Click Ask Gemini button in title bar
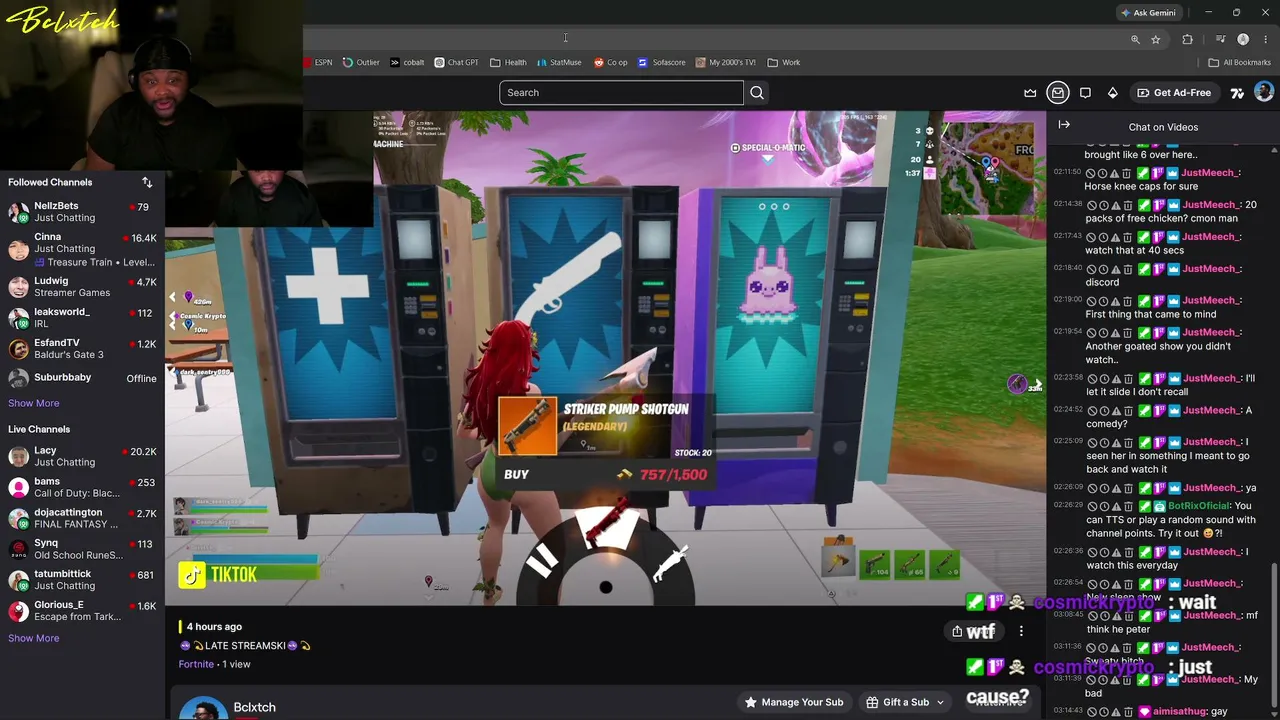 click(1148, 13)
